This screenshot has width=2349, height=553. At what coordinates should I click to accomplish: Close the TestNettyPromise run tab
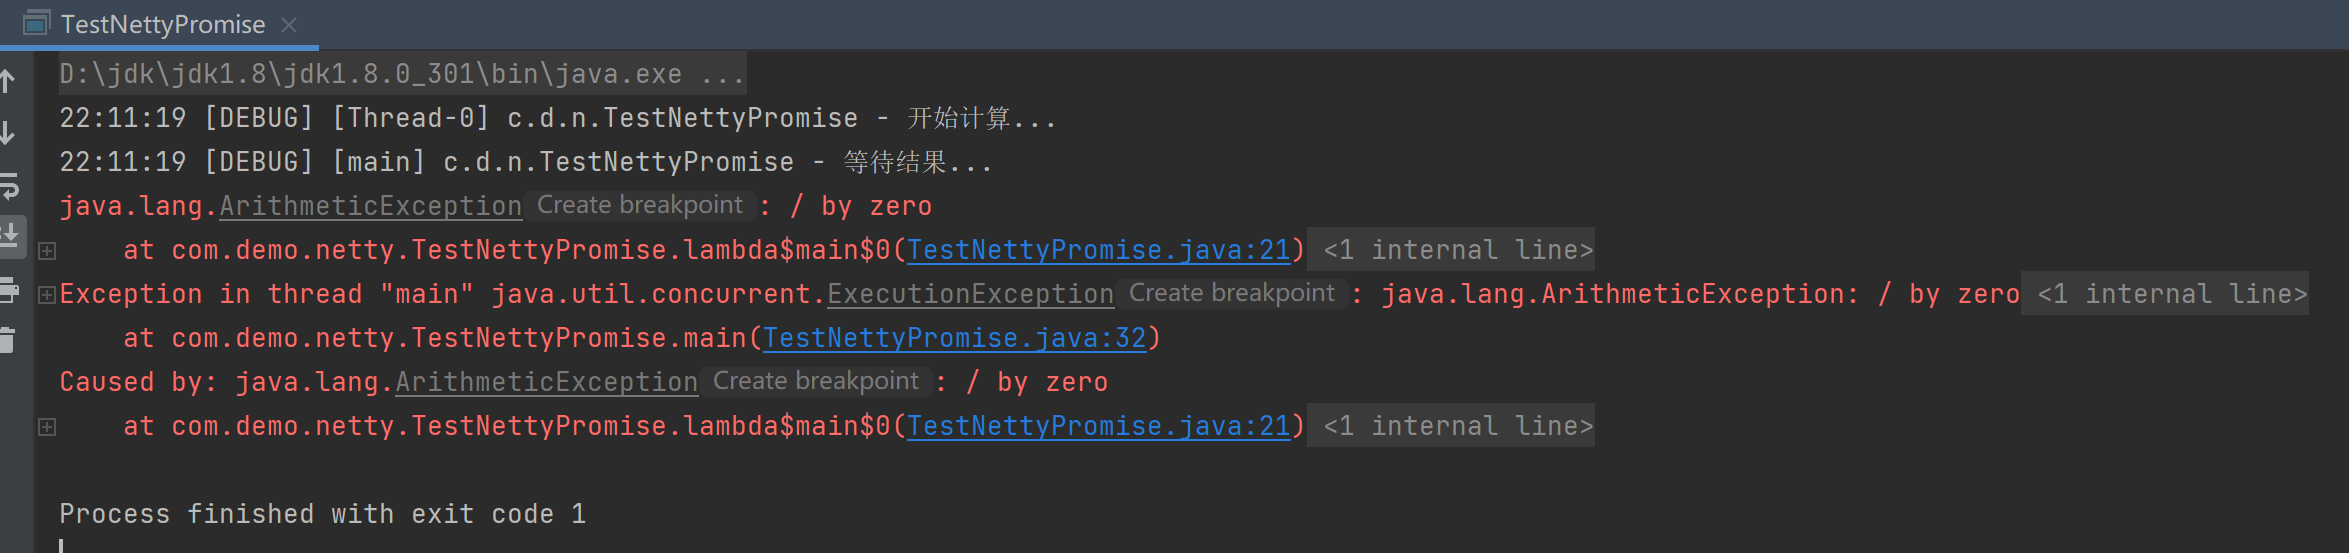289,25
